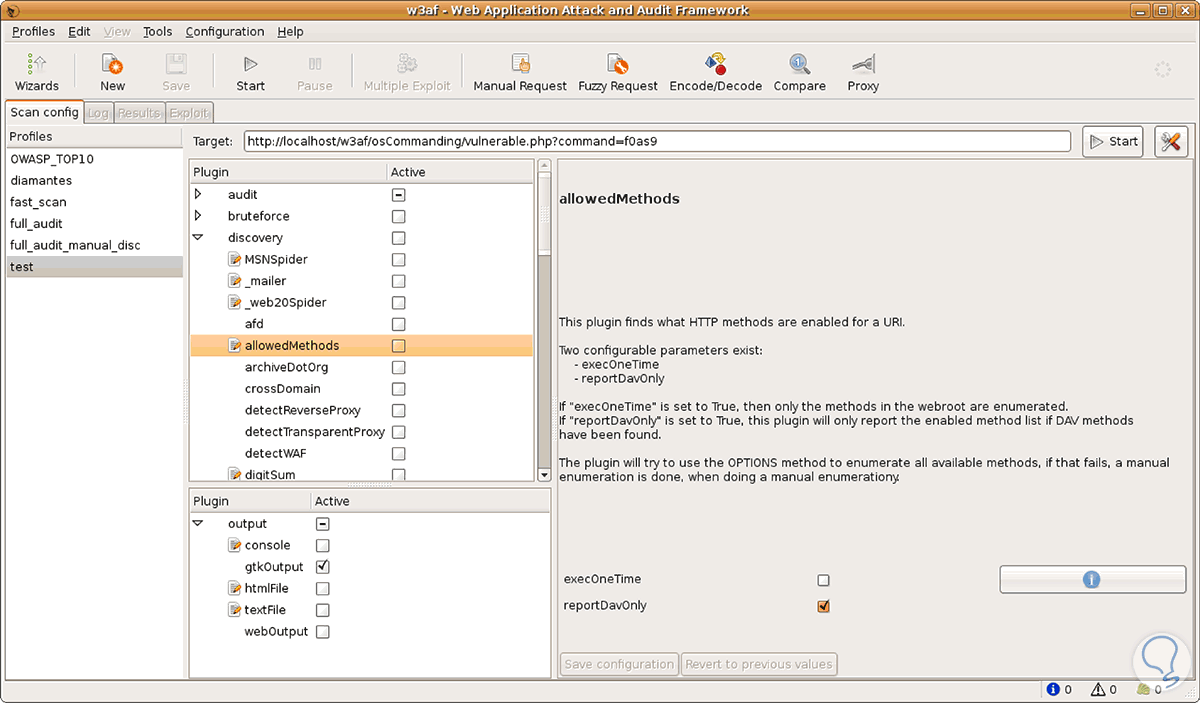
Task: Click the blue info button icon
Action: 1092,579
